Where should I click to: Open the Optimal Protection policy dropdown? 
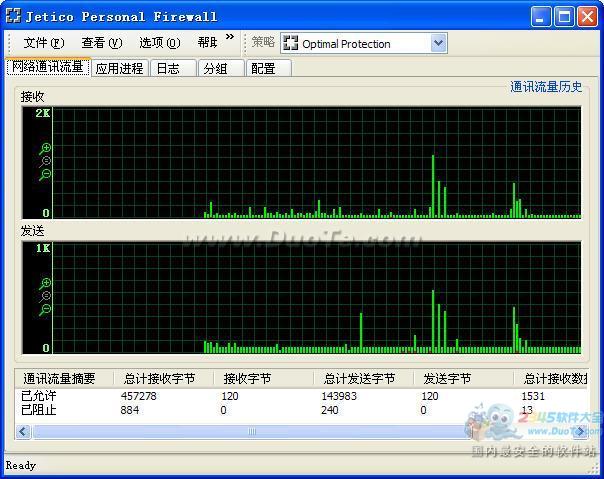click(x=438, y=43)
